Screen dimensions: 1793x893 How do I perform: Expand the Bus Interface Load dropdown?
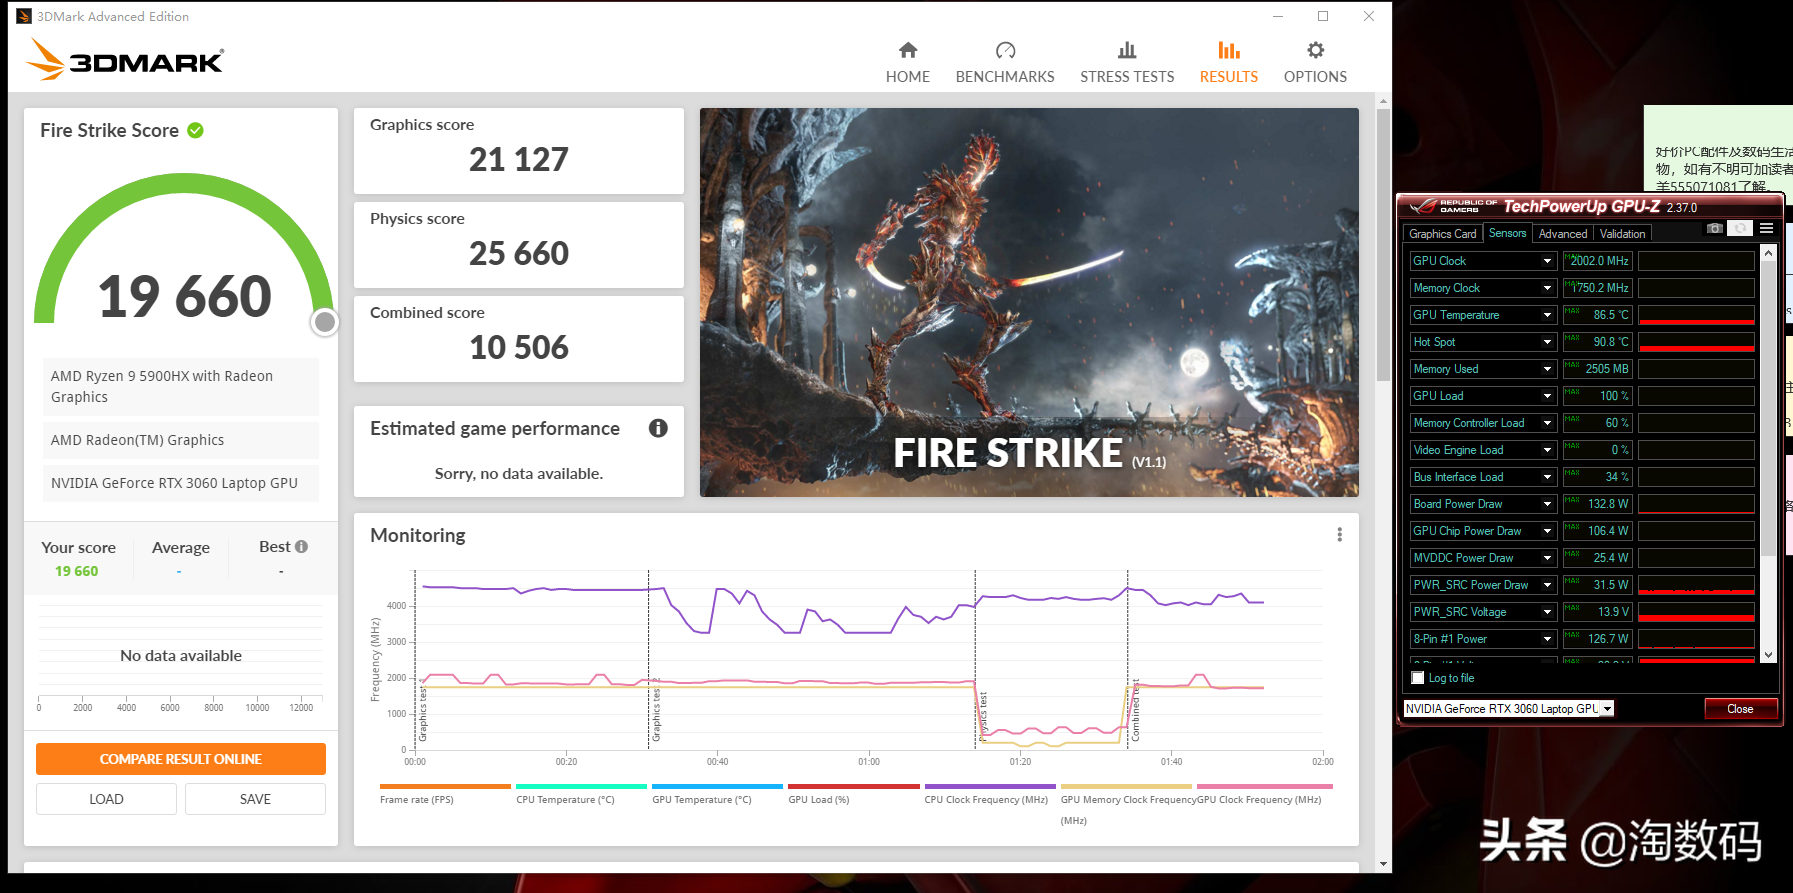[x=1547, y=477]
